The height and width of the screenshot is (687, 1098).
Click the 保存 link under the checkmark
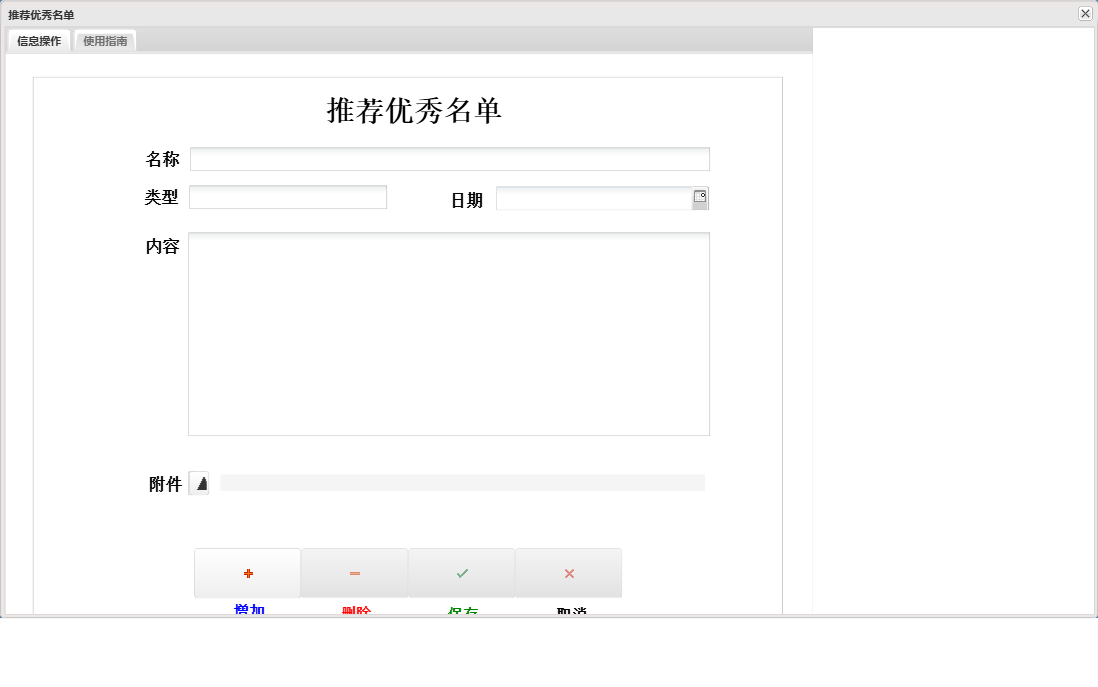coord(461,608)
